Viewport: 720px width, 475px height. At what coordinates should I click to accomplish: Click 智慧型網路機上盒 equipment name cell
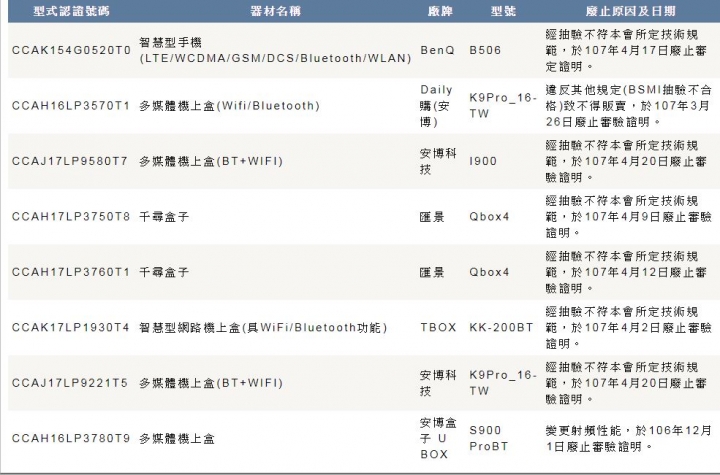[263, 328]
